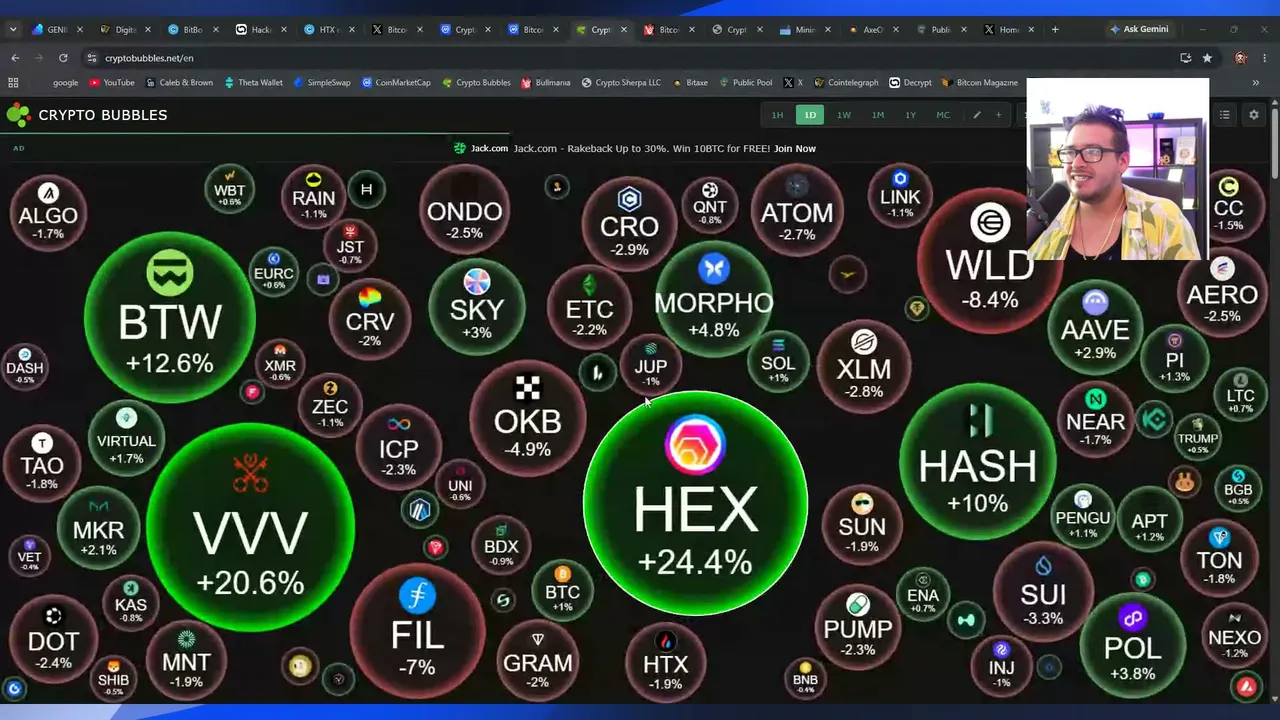Open the POL bubble
The height and width of the screenshot is (720, 1280).
coord(1132,644)
